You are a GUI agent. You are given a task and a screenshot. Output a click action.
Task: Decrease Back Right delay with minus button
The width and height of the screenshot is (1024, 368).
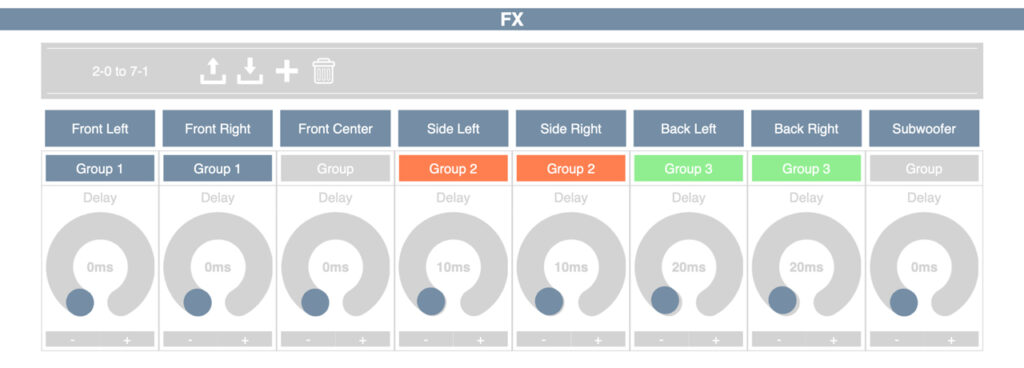pos(779,340)
